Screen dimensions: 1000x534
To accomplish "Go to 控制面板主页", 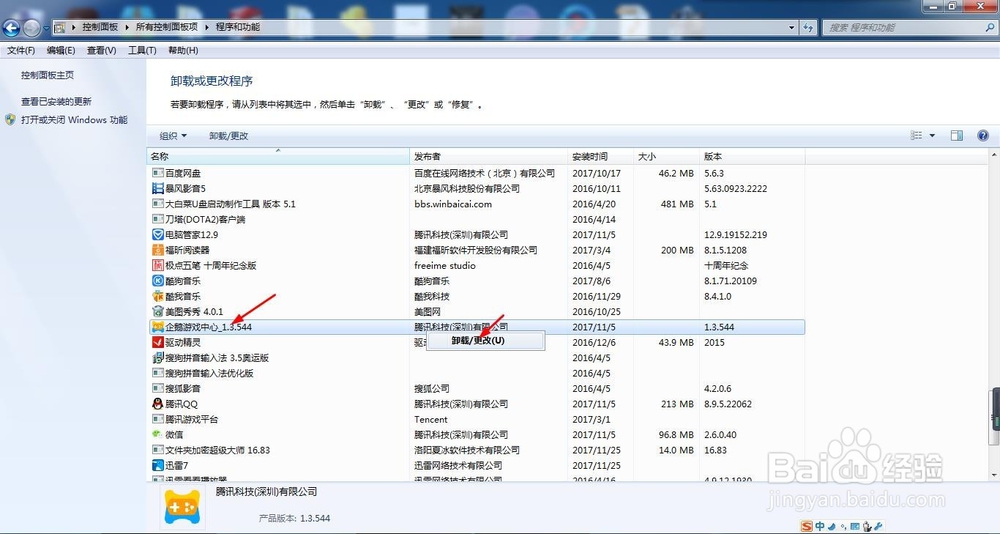I will click(x=47, y=75).
